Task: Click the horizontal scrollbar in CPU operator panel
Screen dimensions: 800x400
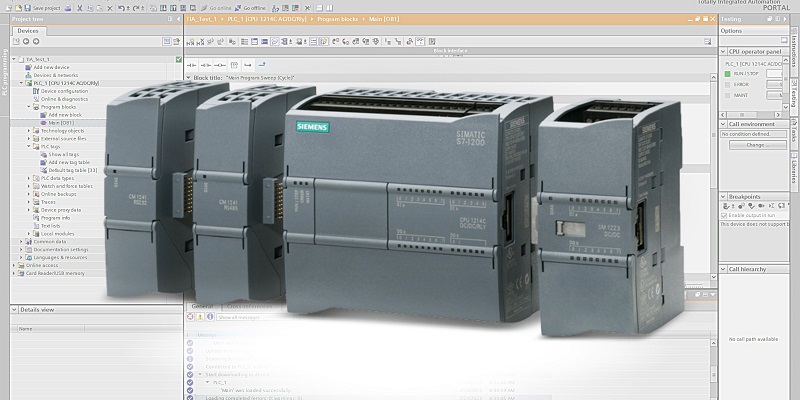Action: pyautogui.click(x=752, y=115)
